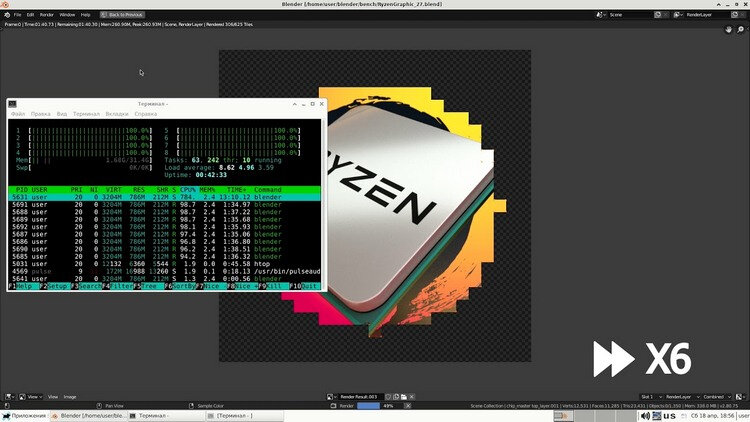750x422 pixels.
Task: Open the View mode dropdown with image icon
Action: coord(31,397)
